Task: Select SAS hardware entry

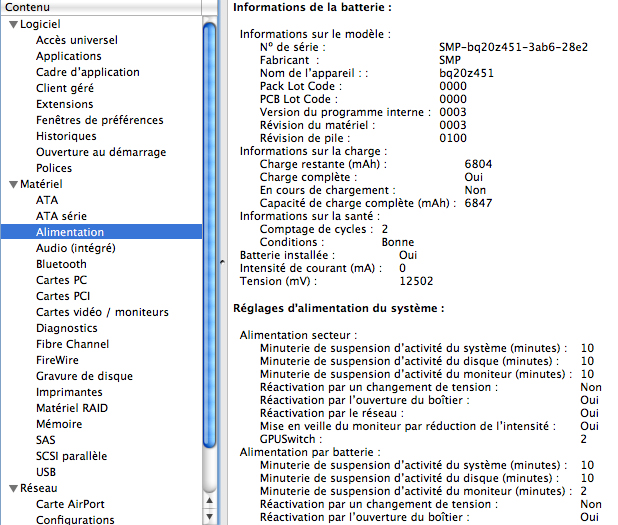Action: tap(46, 440)
